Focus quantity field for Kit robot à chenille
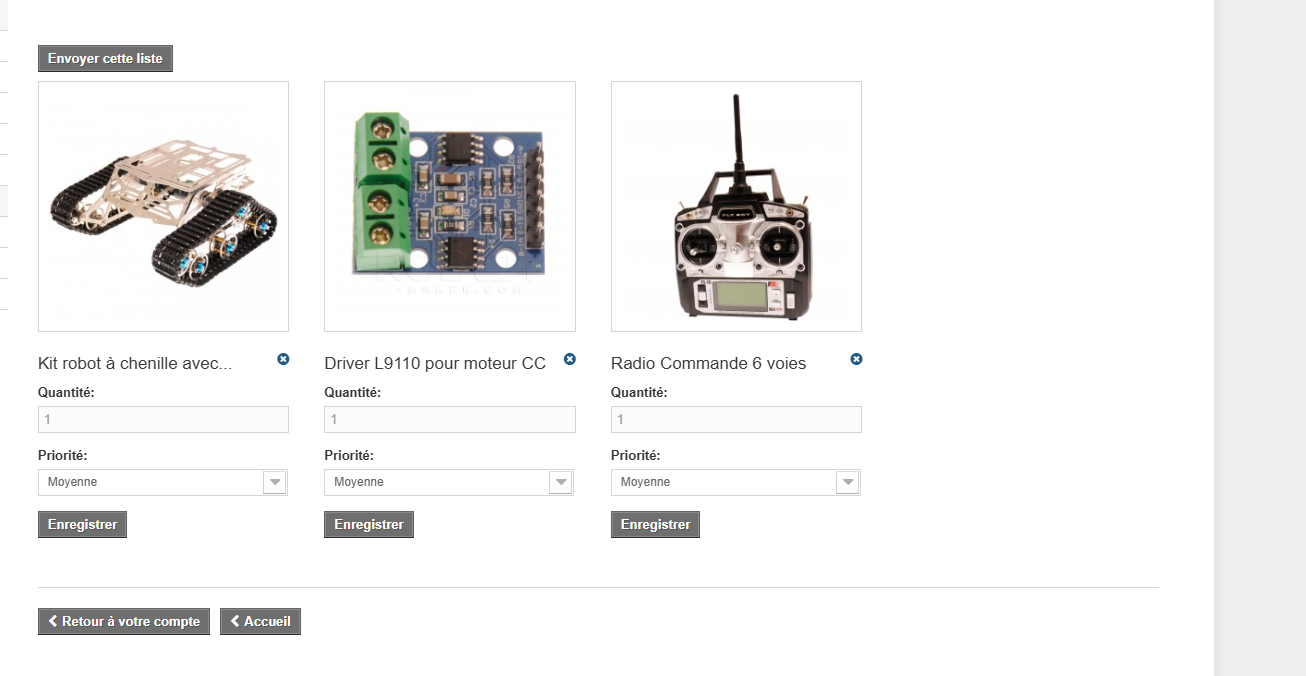 click(x=163, y=420)
